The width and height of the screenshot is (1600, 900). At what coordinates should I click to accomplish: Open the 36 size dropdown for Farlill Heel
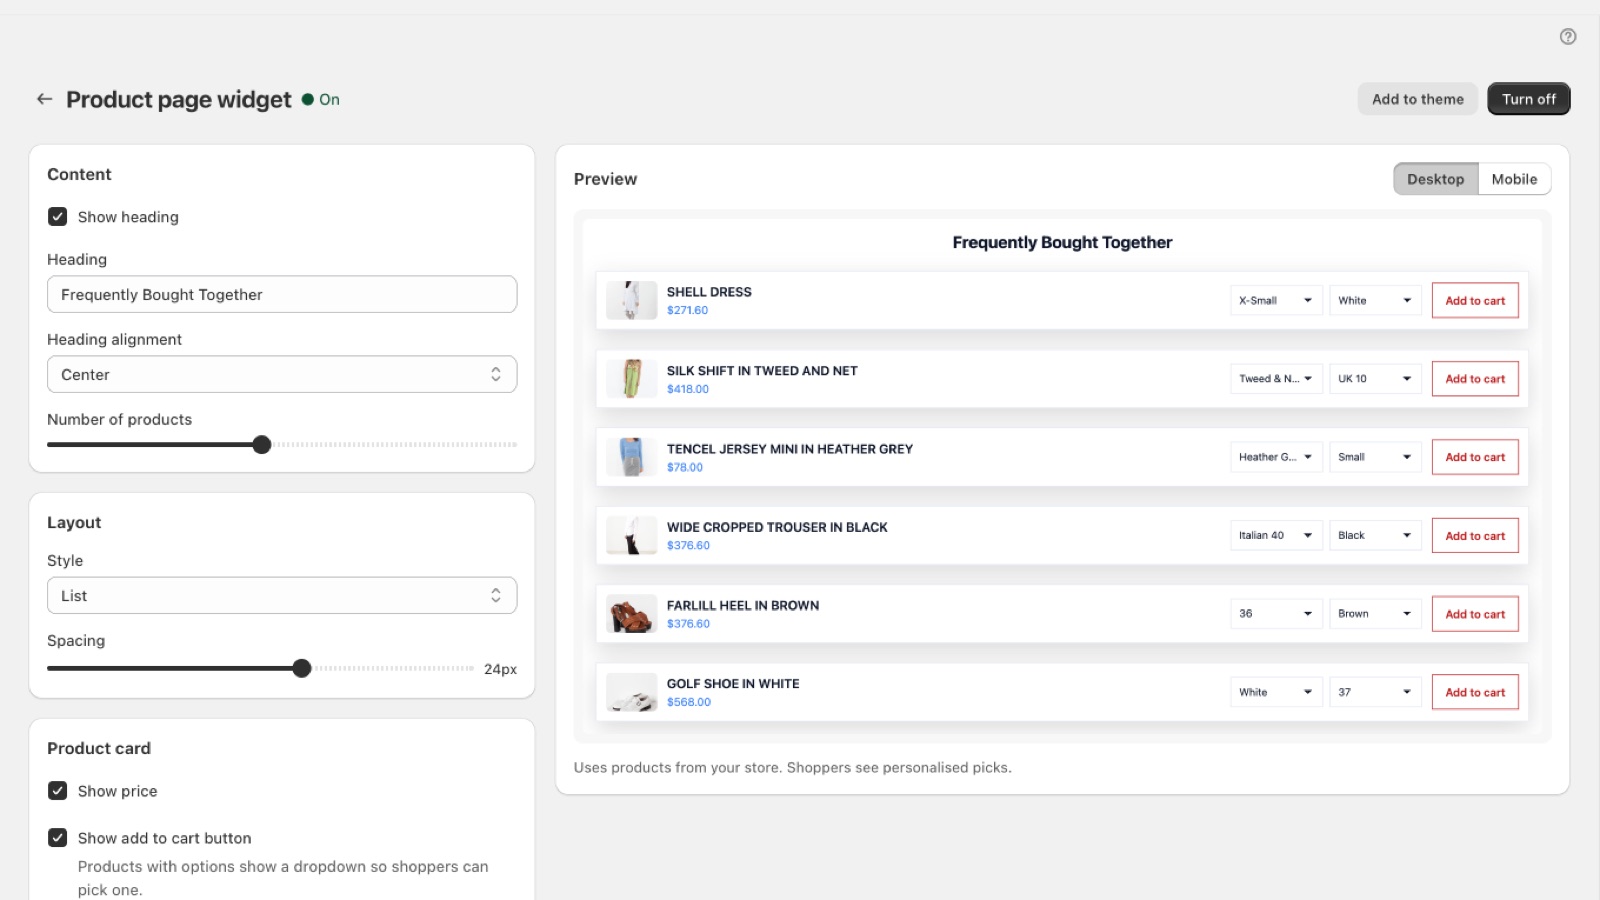(x=1276, y=614)
